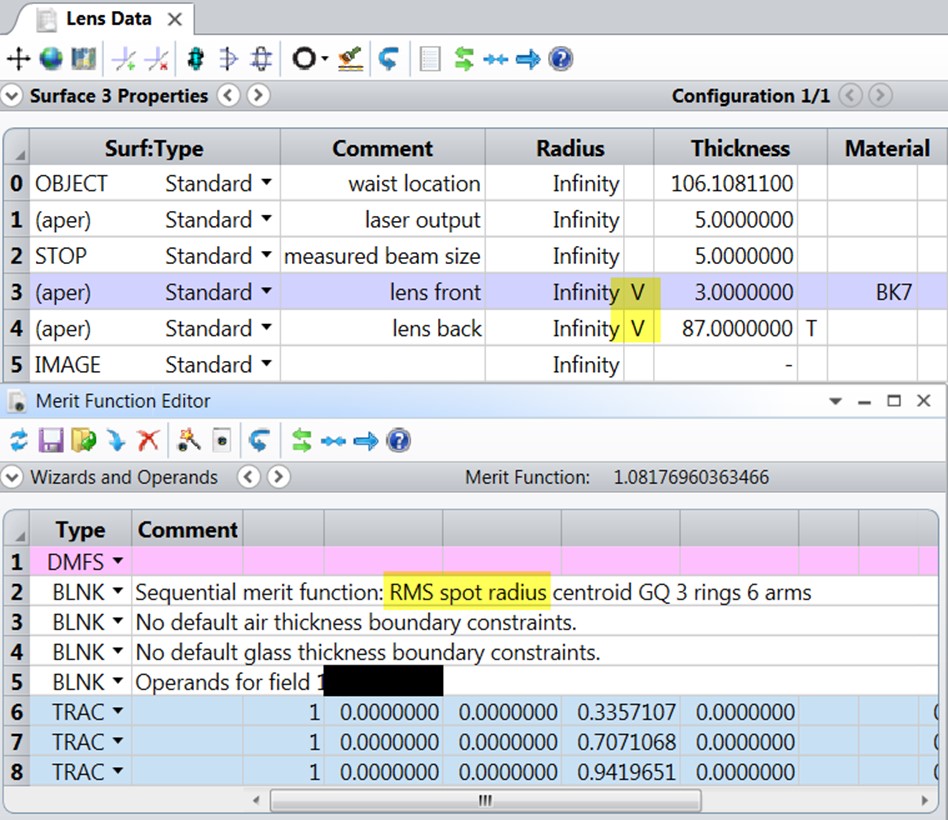Click the blue refresh arrows in Merit Function Editor
Image resolution: width=948 pixels, height=820 pixels.
19,440
